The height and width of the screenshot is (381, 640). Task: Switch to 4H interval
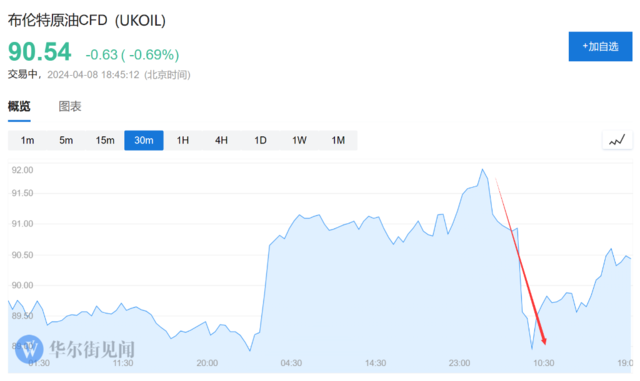coord(221,140)
